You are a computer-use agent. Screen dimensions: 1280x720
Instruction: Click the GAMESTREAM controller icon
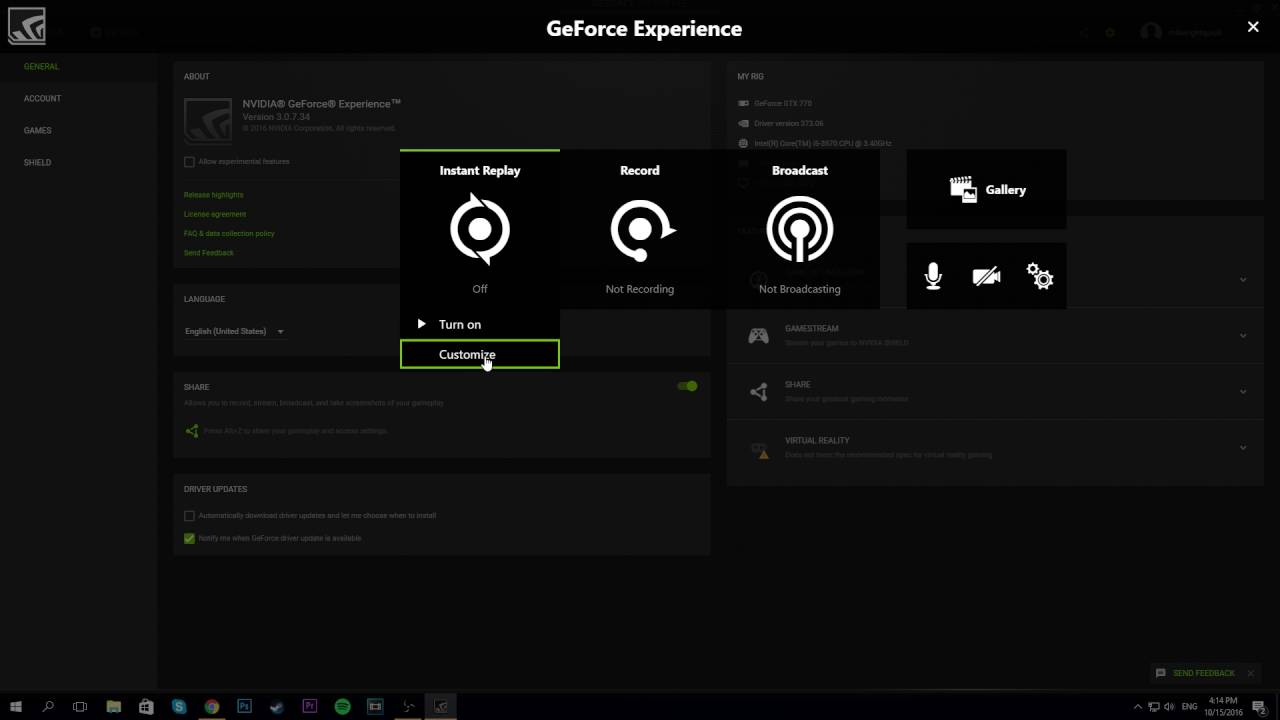pyautogui.click(x=759, y=336)
